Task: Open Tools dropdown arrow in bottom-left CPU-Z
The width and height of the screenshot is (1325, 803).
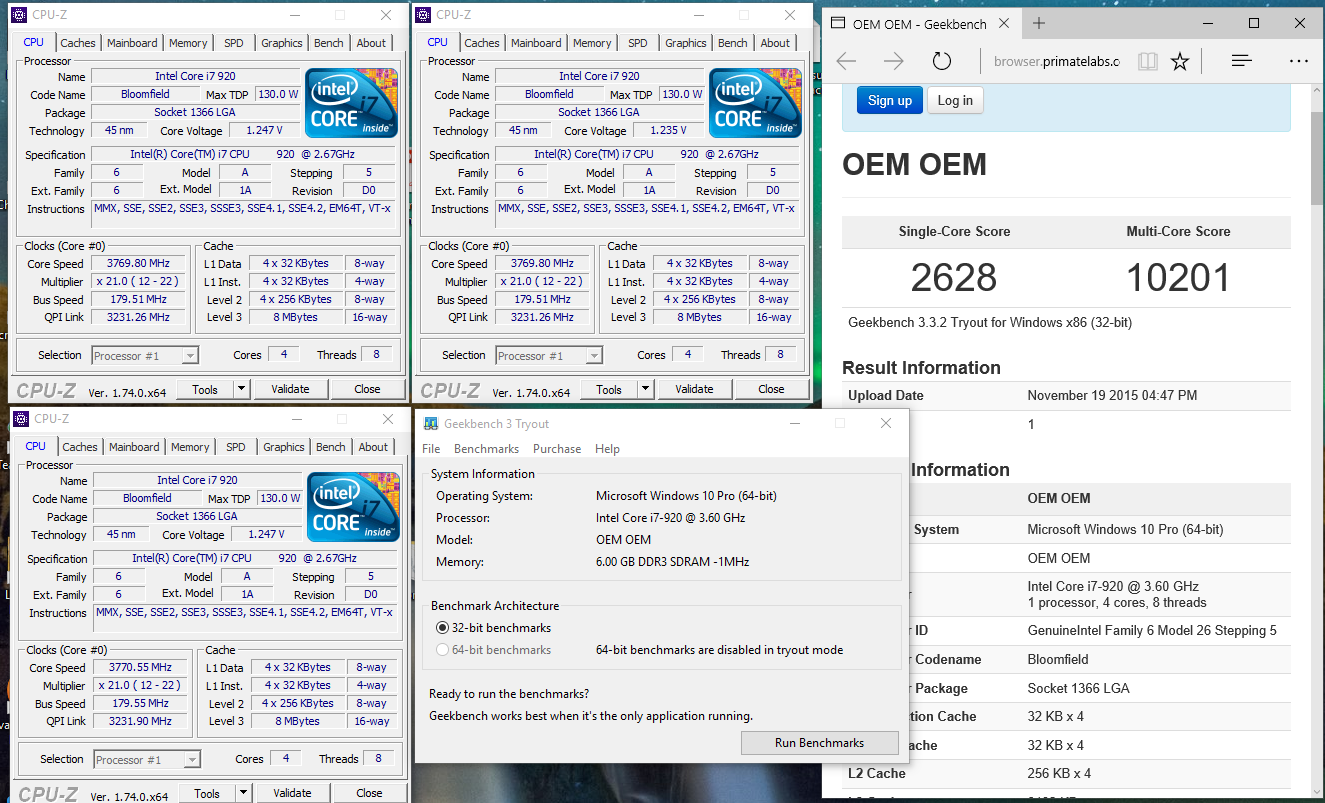Action: tap(243, 793)
